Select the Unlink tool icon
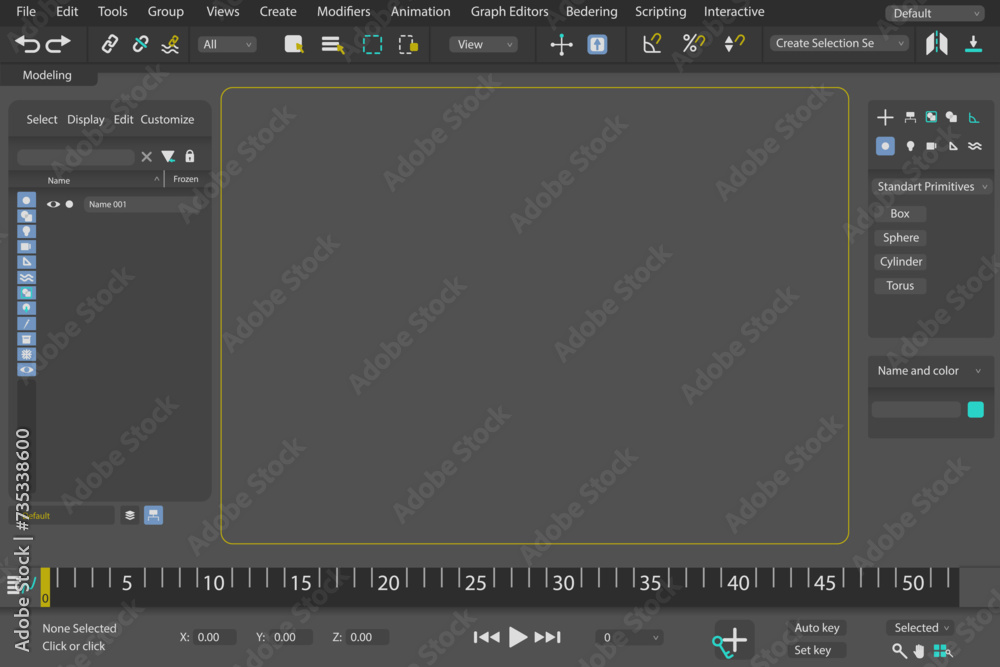The image size is (1000, 667). pyautogui.click(x=140, y=44)
